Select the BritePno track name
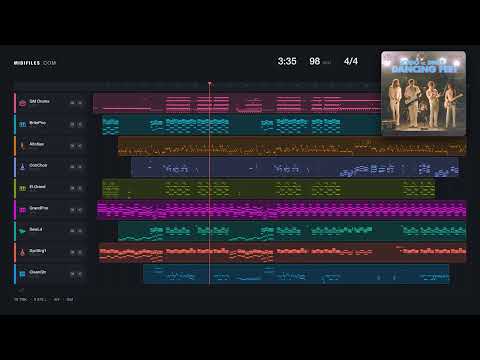This screenshot has width=480, height=360. (x=38, y=123)
